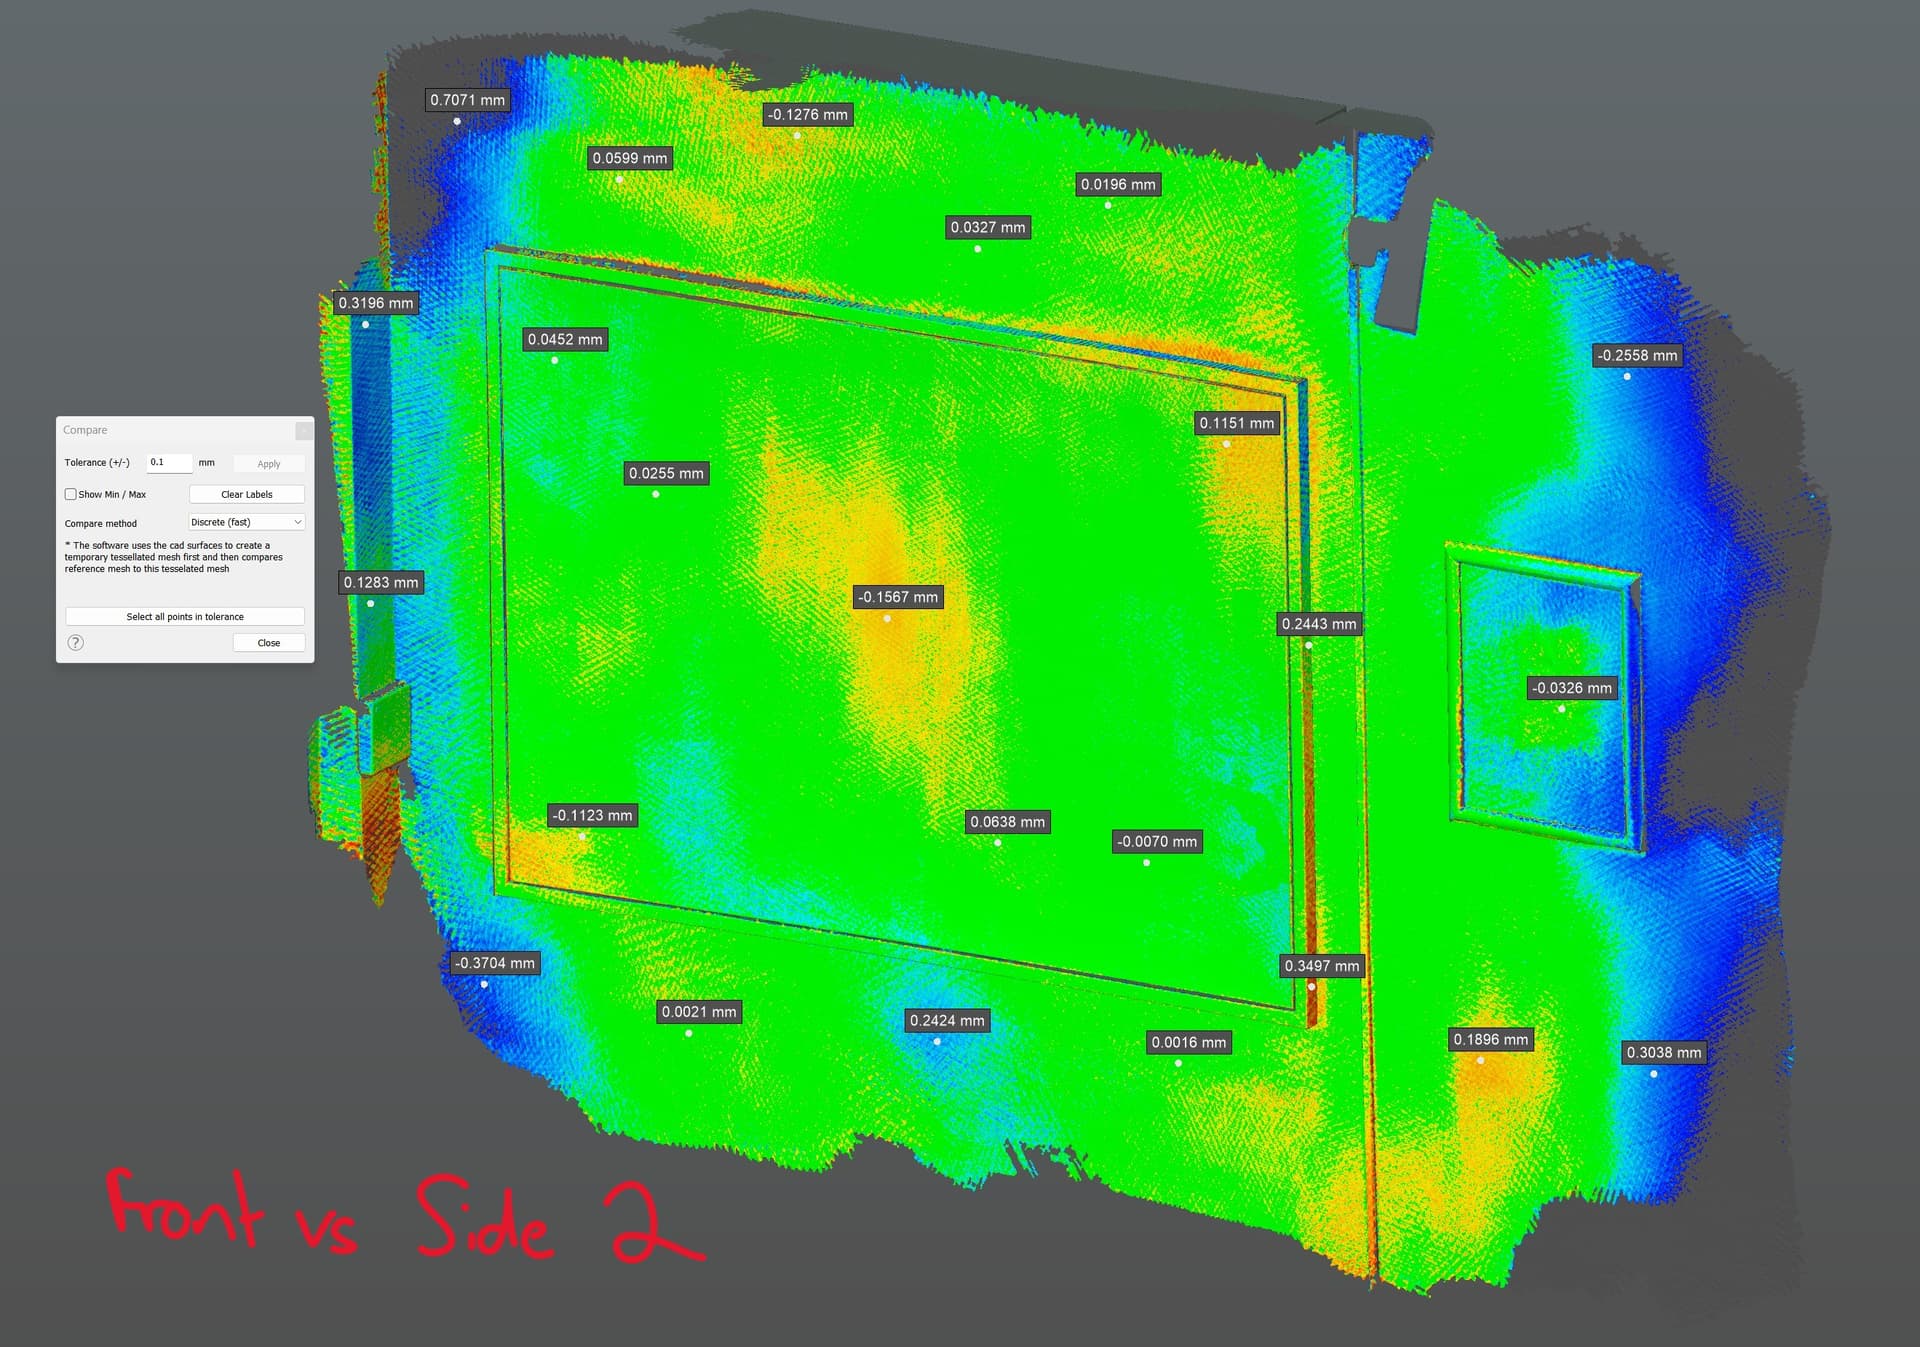The height and width of the screenshot is (1347, 1920).
Task: Click the Clear Labels button
Action: 246,494
